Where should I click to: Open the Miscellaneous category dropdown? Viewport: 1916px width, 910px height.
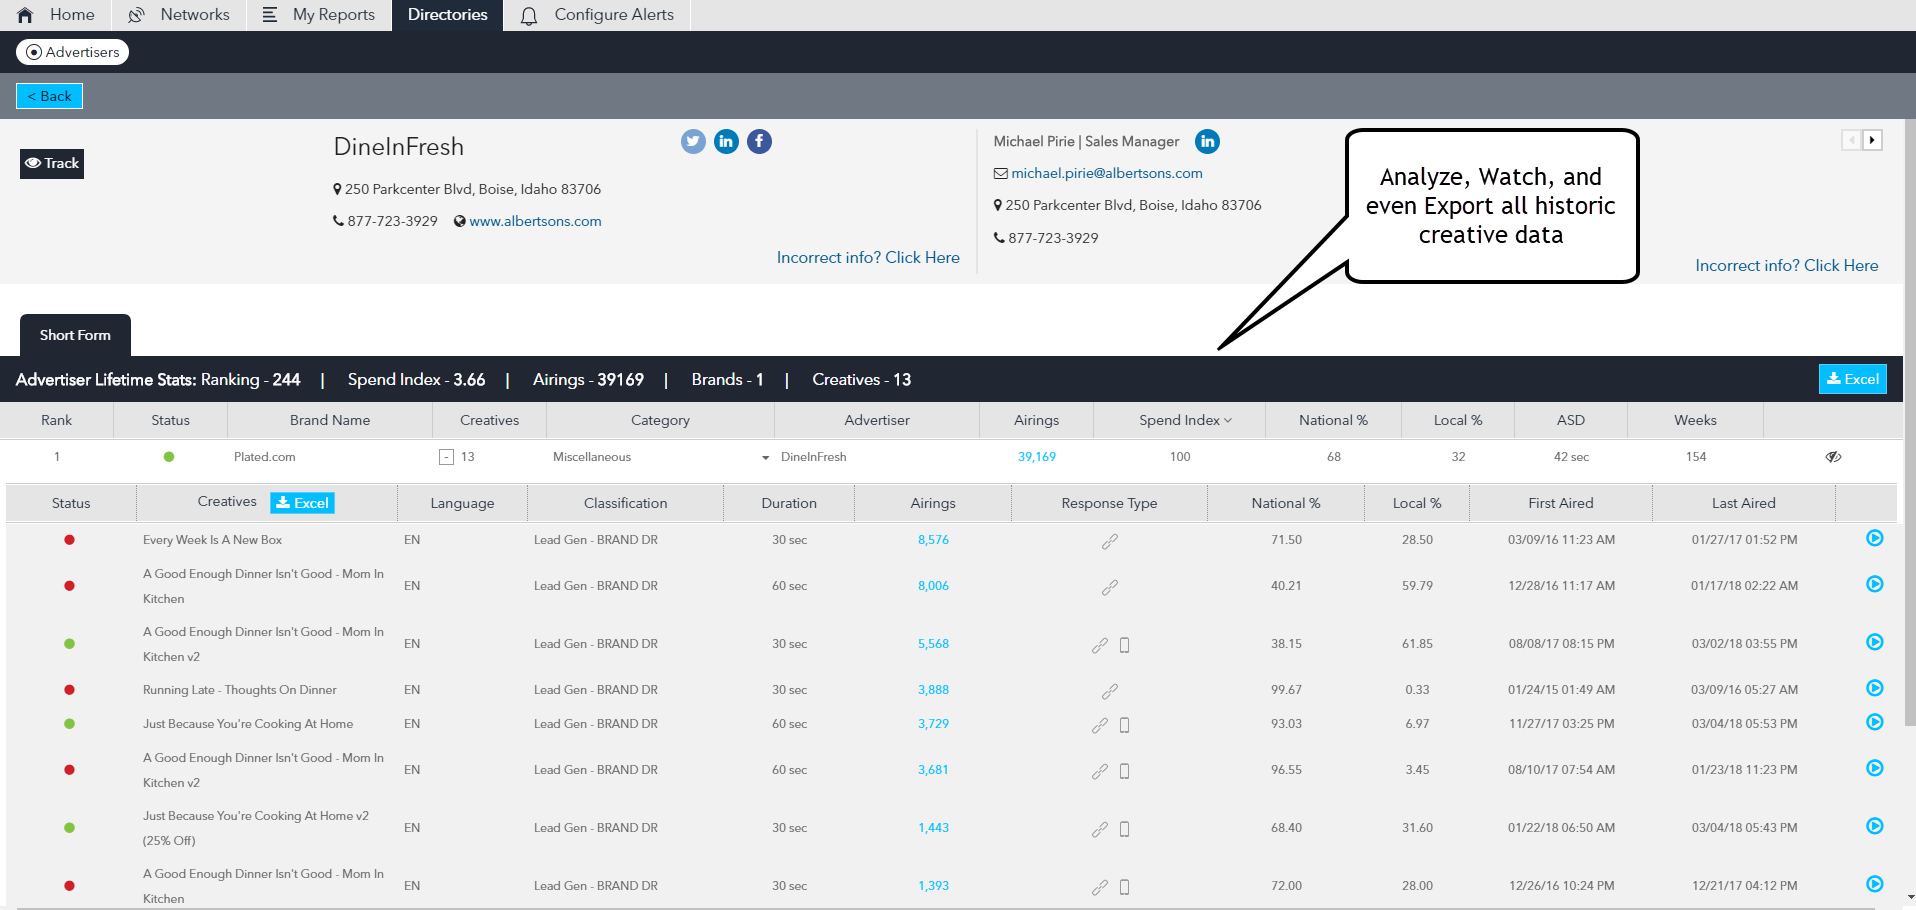(765, 458)
